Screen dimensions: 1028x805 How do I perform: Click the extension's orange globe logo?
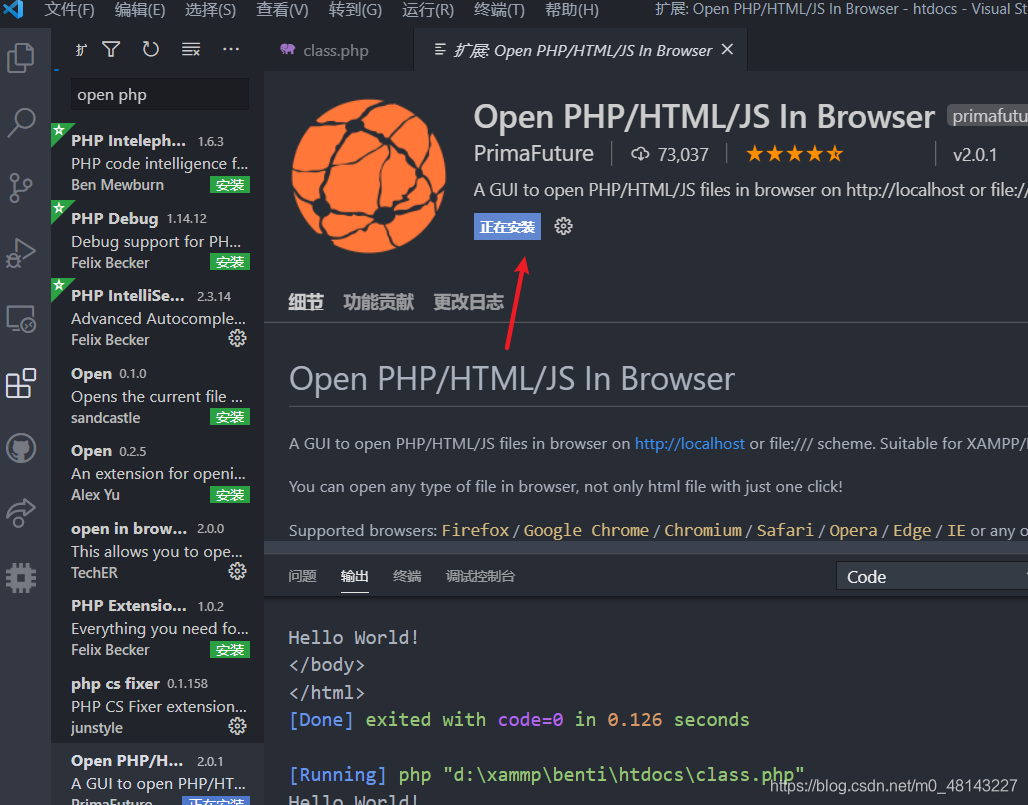(x=368, y=176)
